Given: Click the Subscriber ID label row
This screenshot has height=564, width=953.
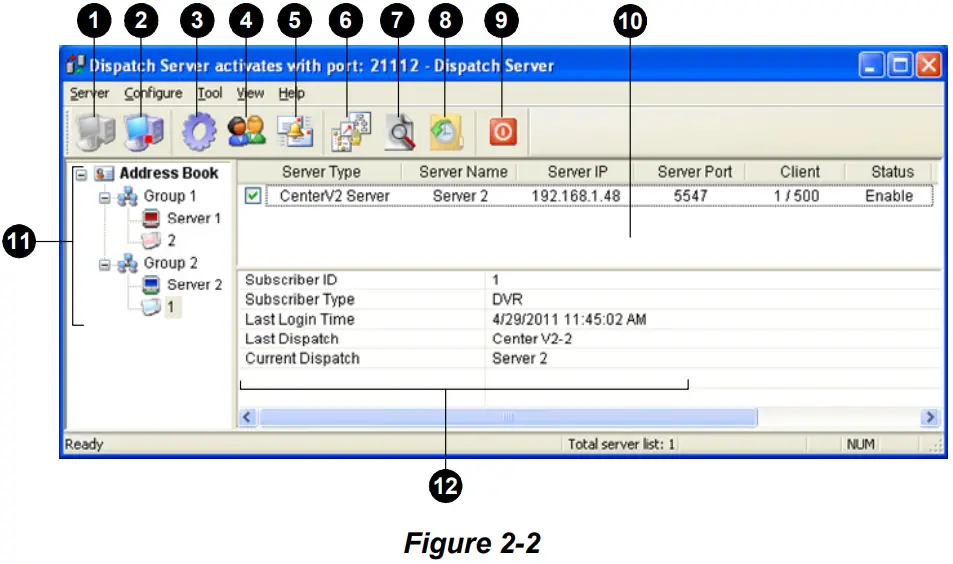Looking at the screenshot, I should (x=291, y=280).
